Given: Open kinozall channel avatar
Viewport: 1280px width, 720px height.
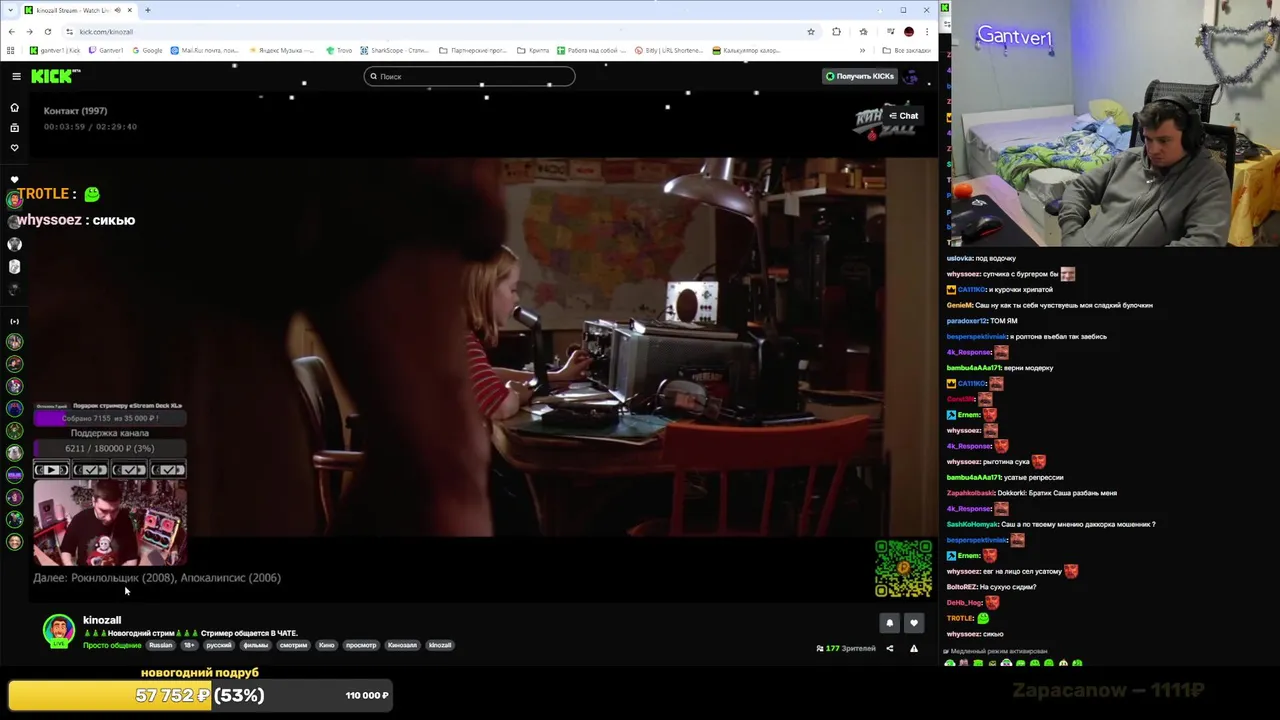Looking at the screenshot, I should [x=58, y=630].
